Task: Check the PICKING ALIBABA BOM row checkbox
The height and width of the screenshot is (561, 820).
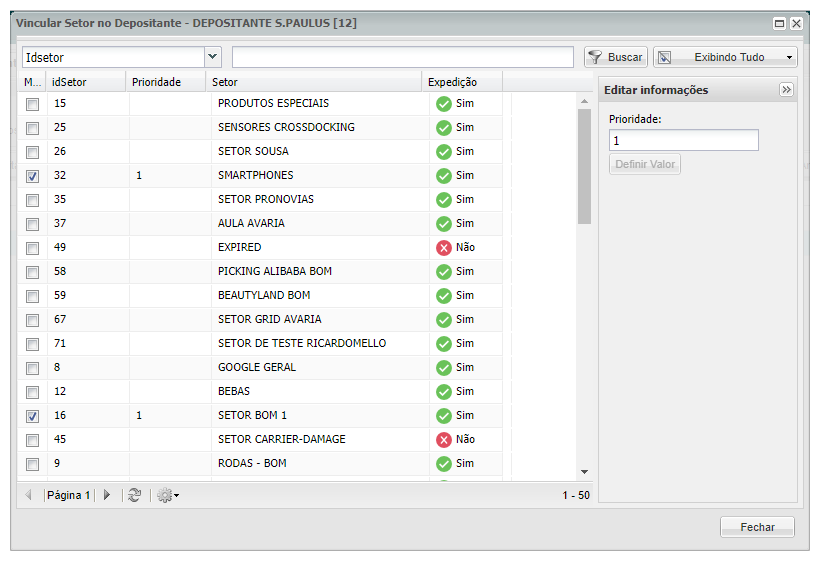Action: pyautogui.click(x=32, y=272)
